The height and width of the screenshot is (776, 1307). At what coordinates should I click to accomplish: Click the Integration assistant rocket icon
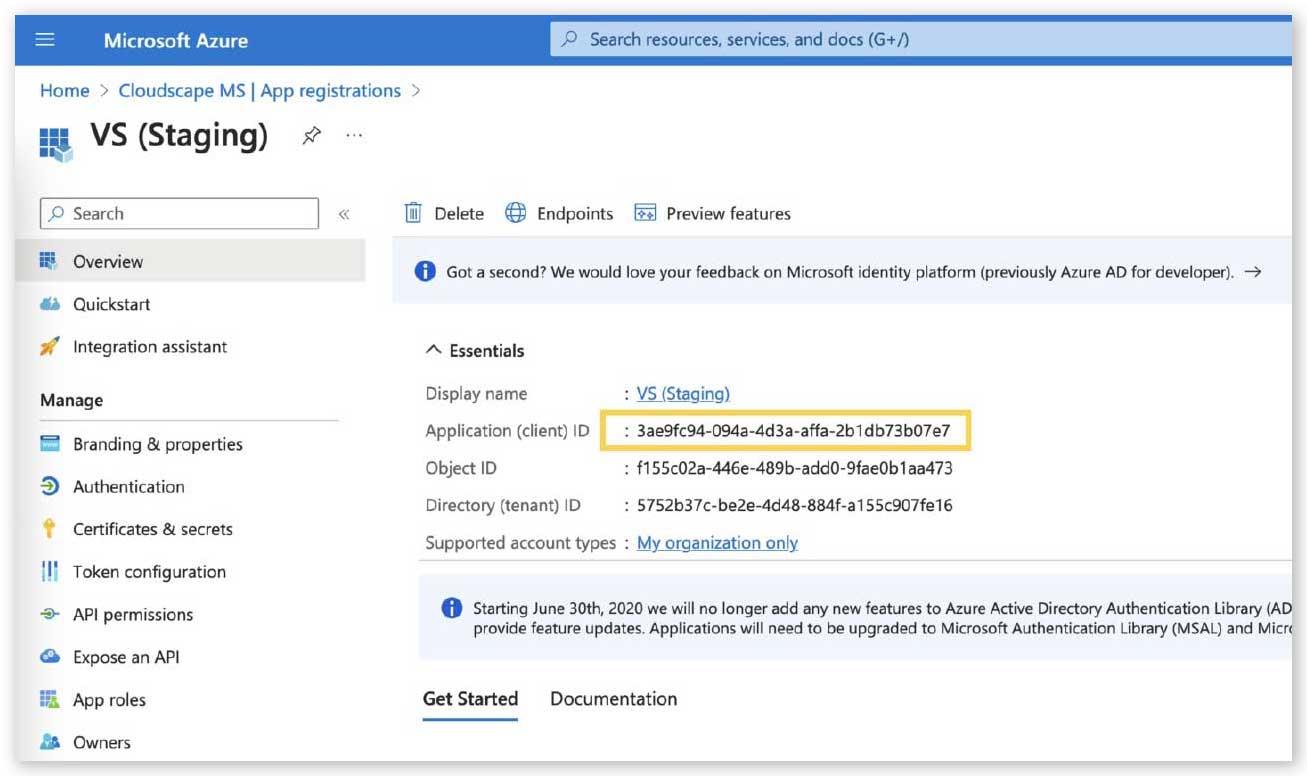tap(49, 347)
